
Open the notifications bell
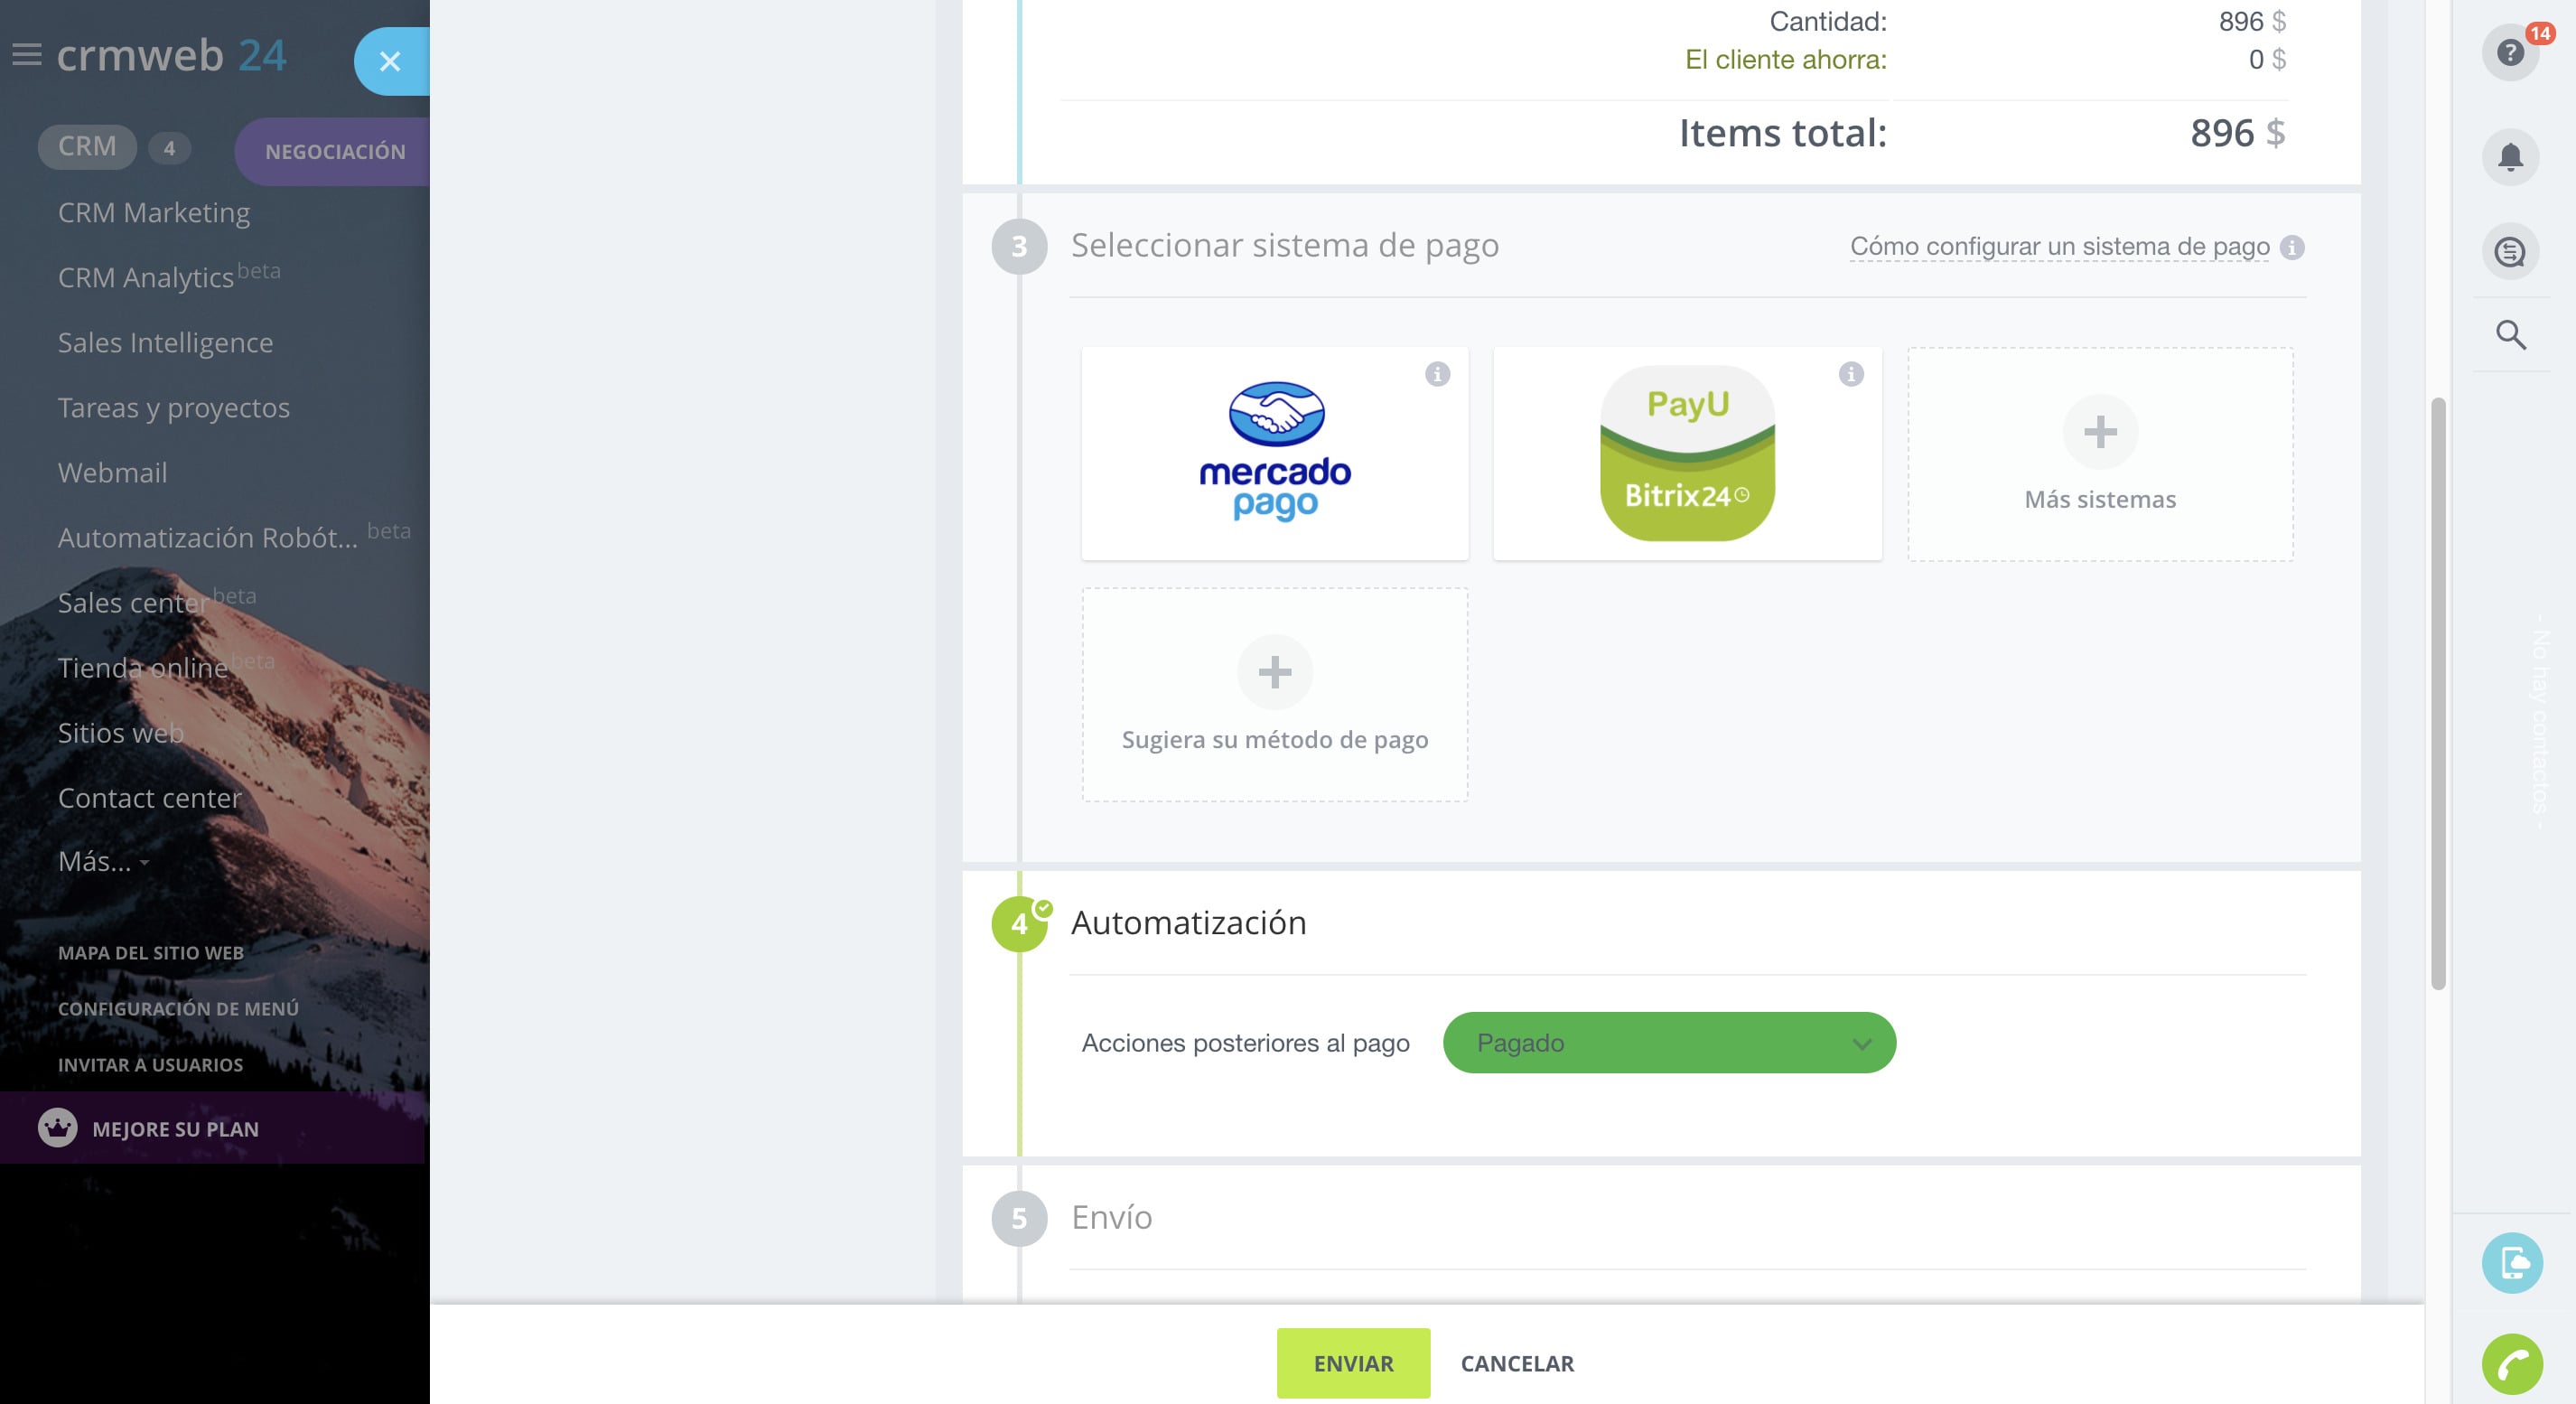coord(2510,157)
